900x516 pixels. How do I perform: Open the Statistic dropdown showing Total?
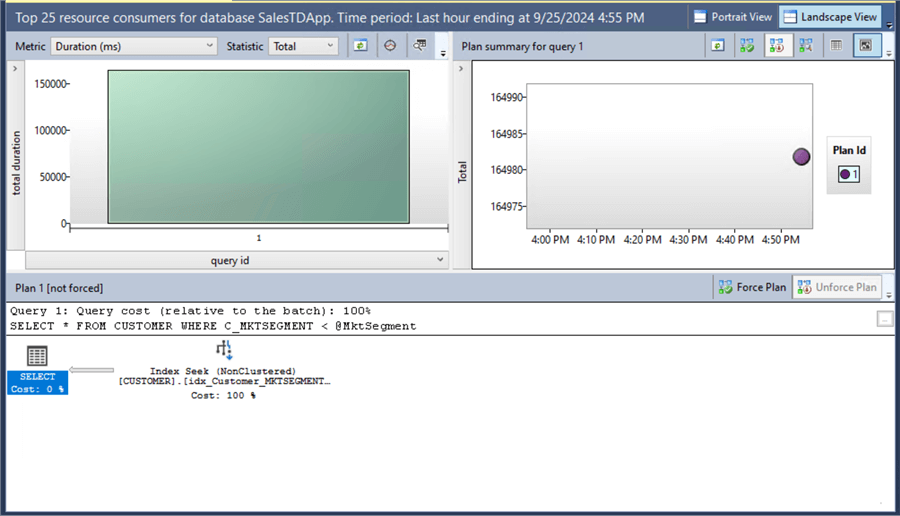[x=304, y=46]
